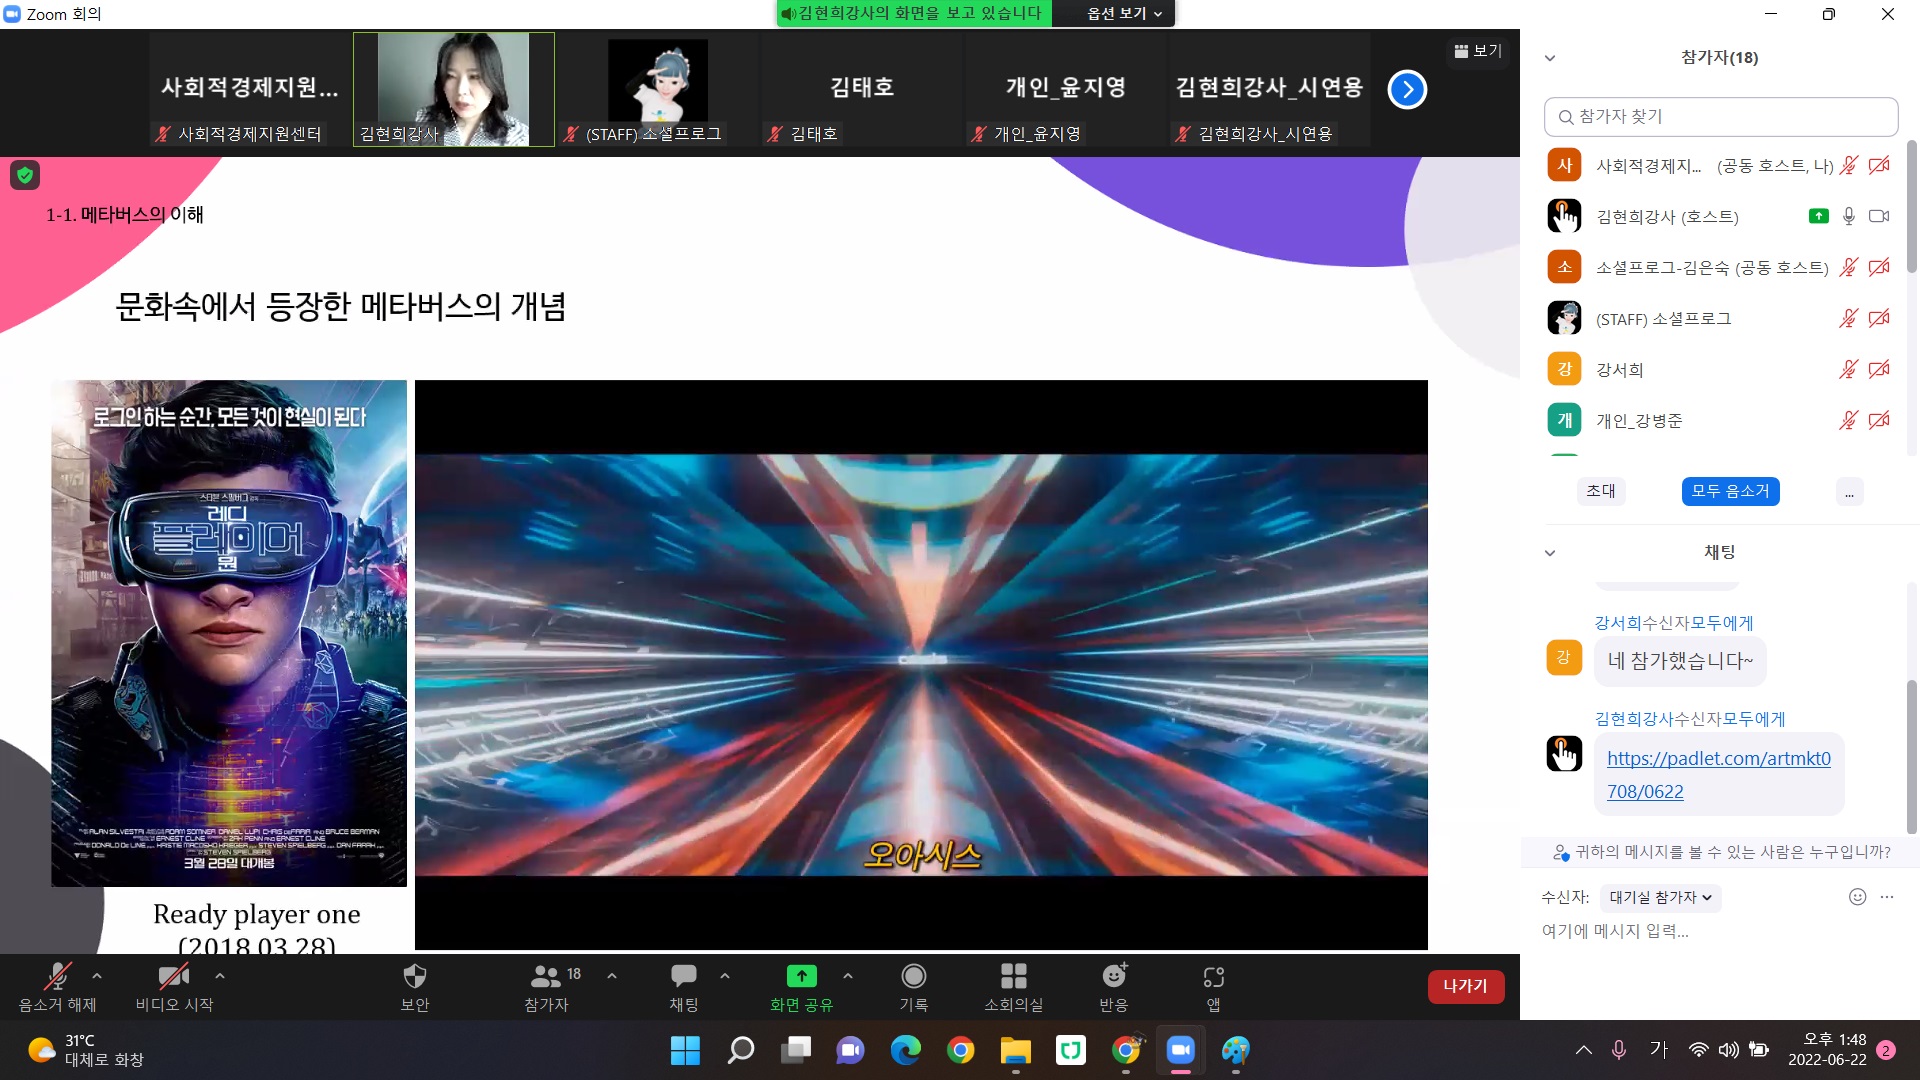The width and height of the screenshot is (1920, 1080).
Task: Open the 옵션 보기 dropdown at top
Action: coord(1125,13)
